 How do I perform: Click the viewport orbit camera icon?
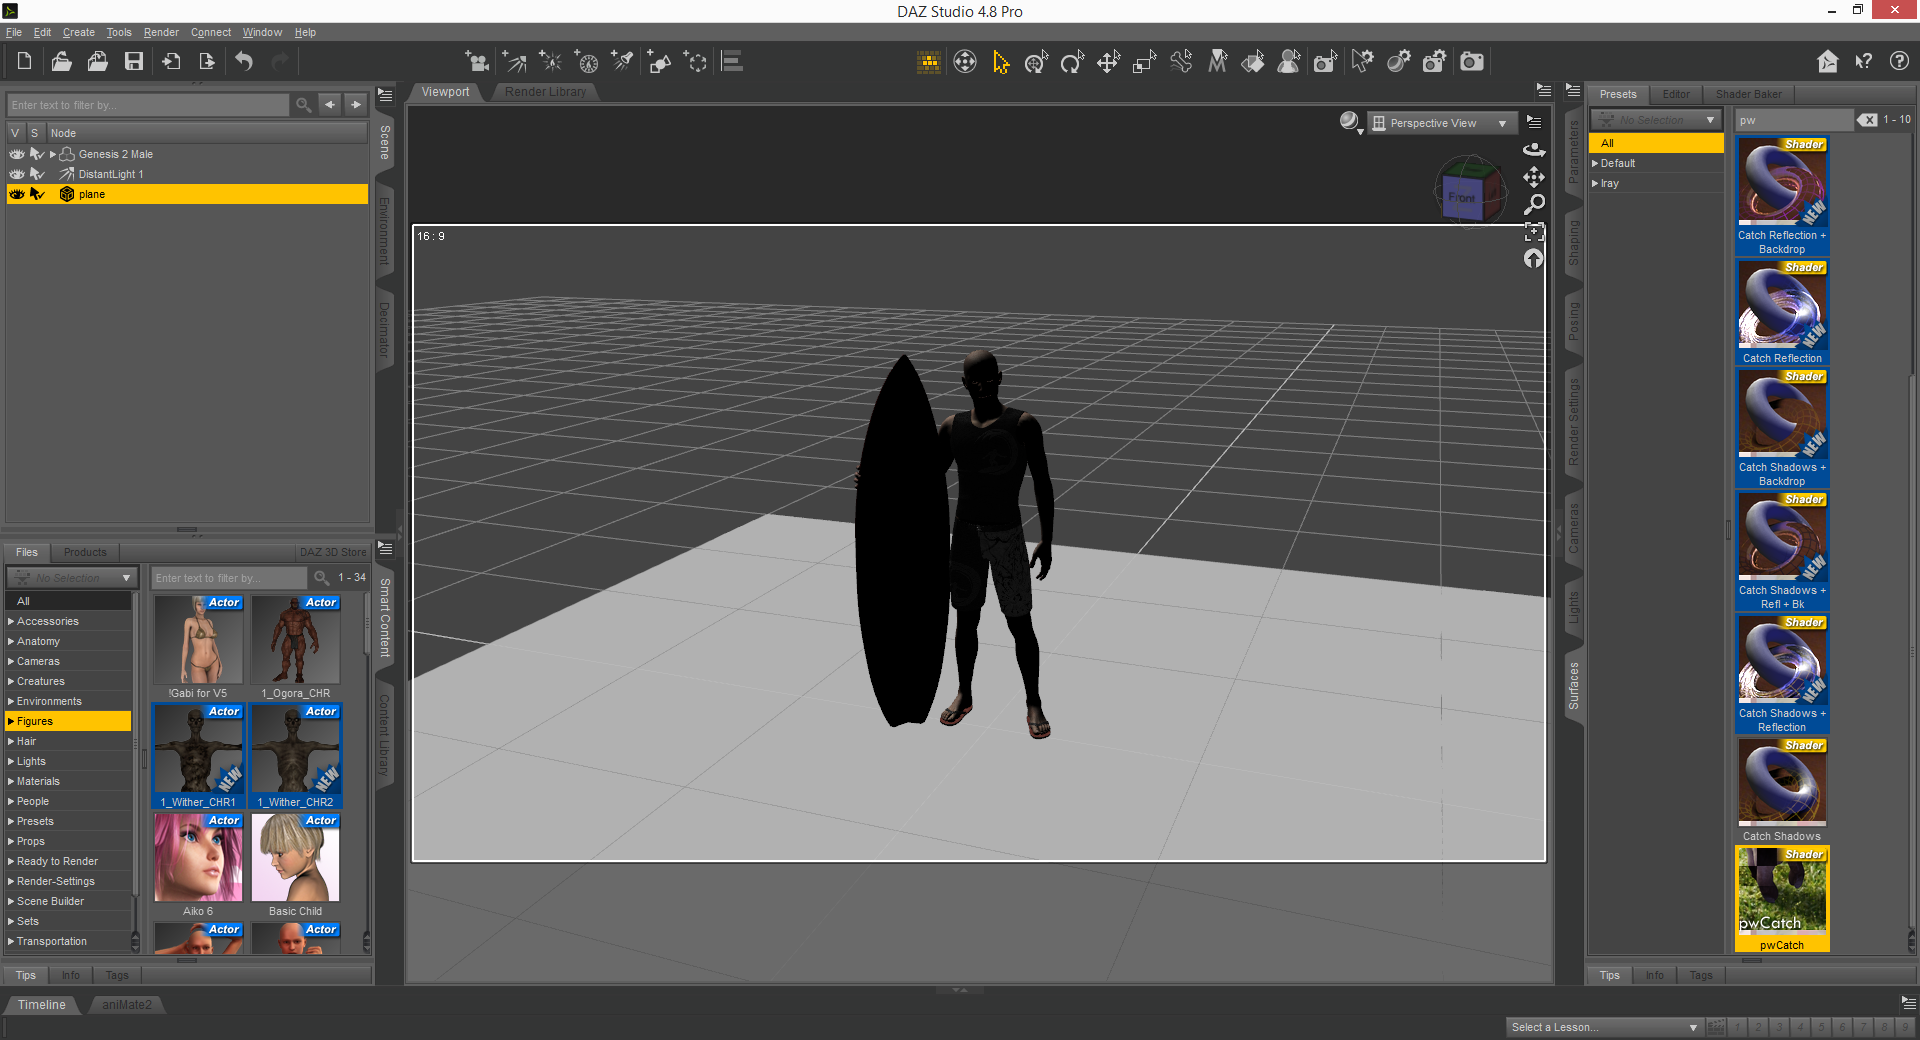[x=1534, y=150]
